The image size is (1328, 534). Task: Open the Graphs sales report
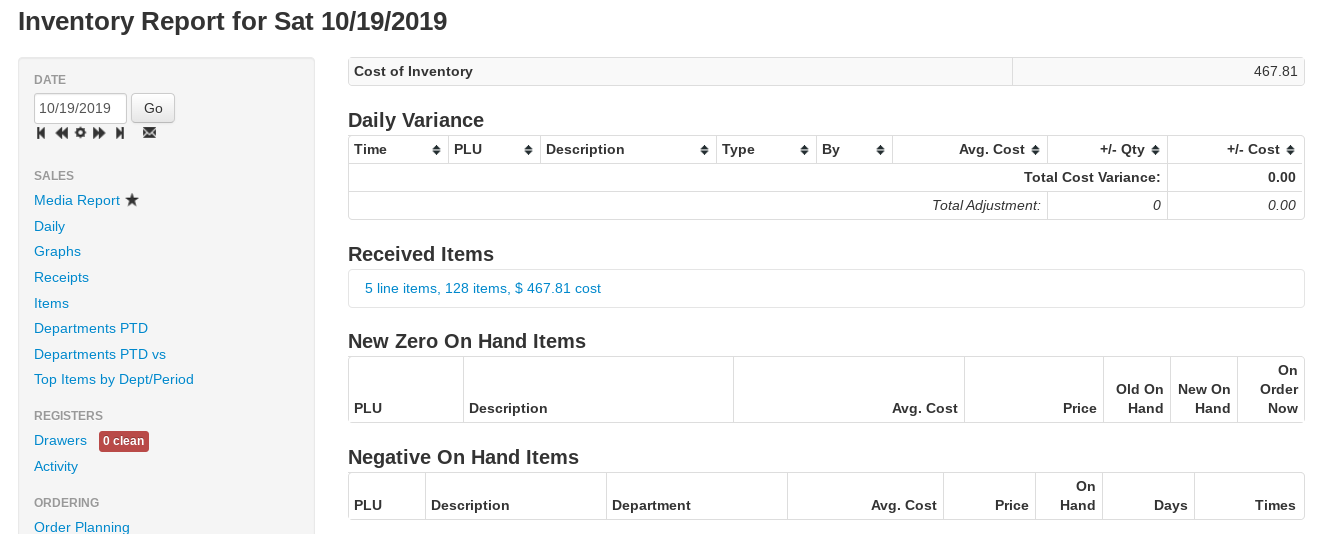57,252
